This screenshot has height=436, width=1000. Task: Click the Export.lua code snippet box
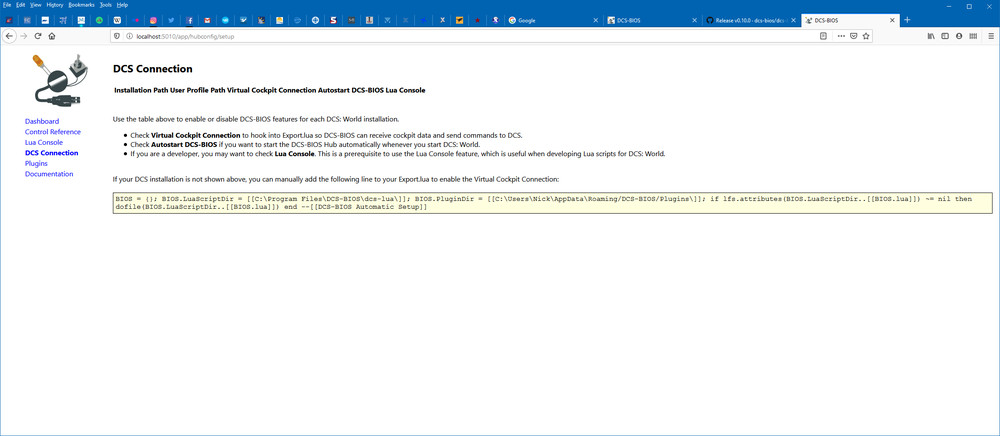coord(552,203)
